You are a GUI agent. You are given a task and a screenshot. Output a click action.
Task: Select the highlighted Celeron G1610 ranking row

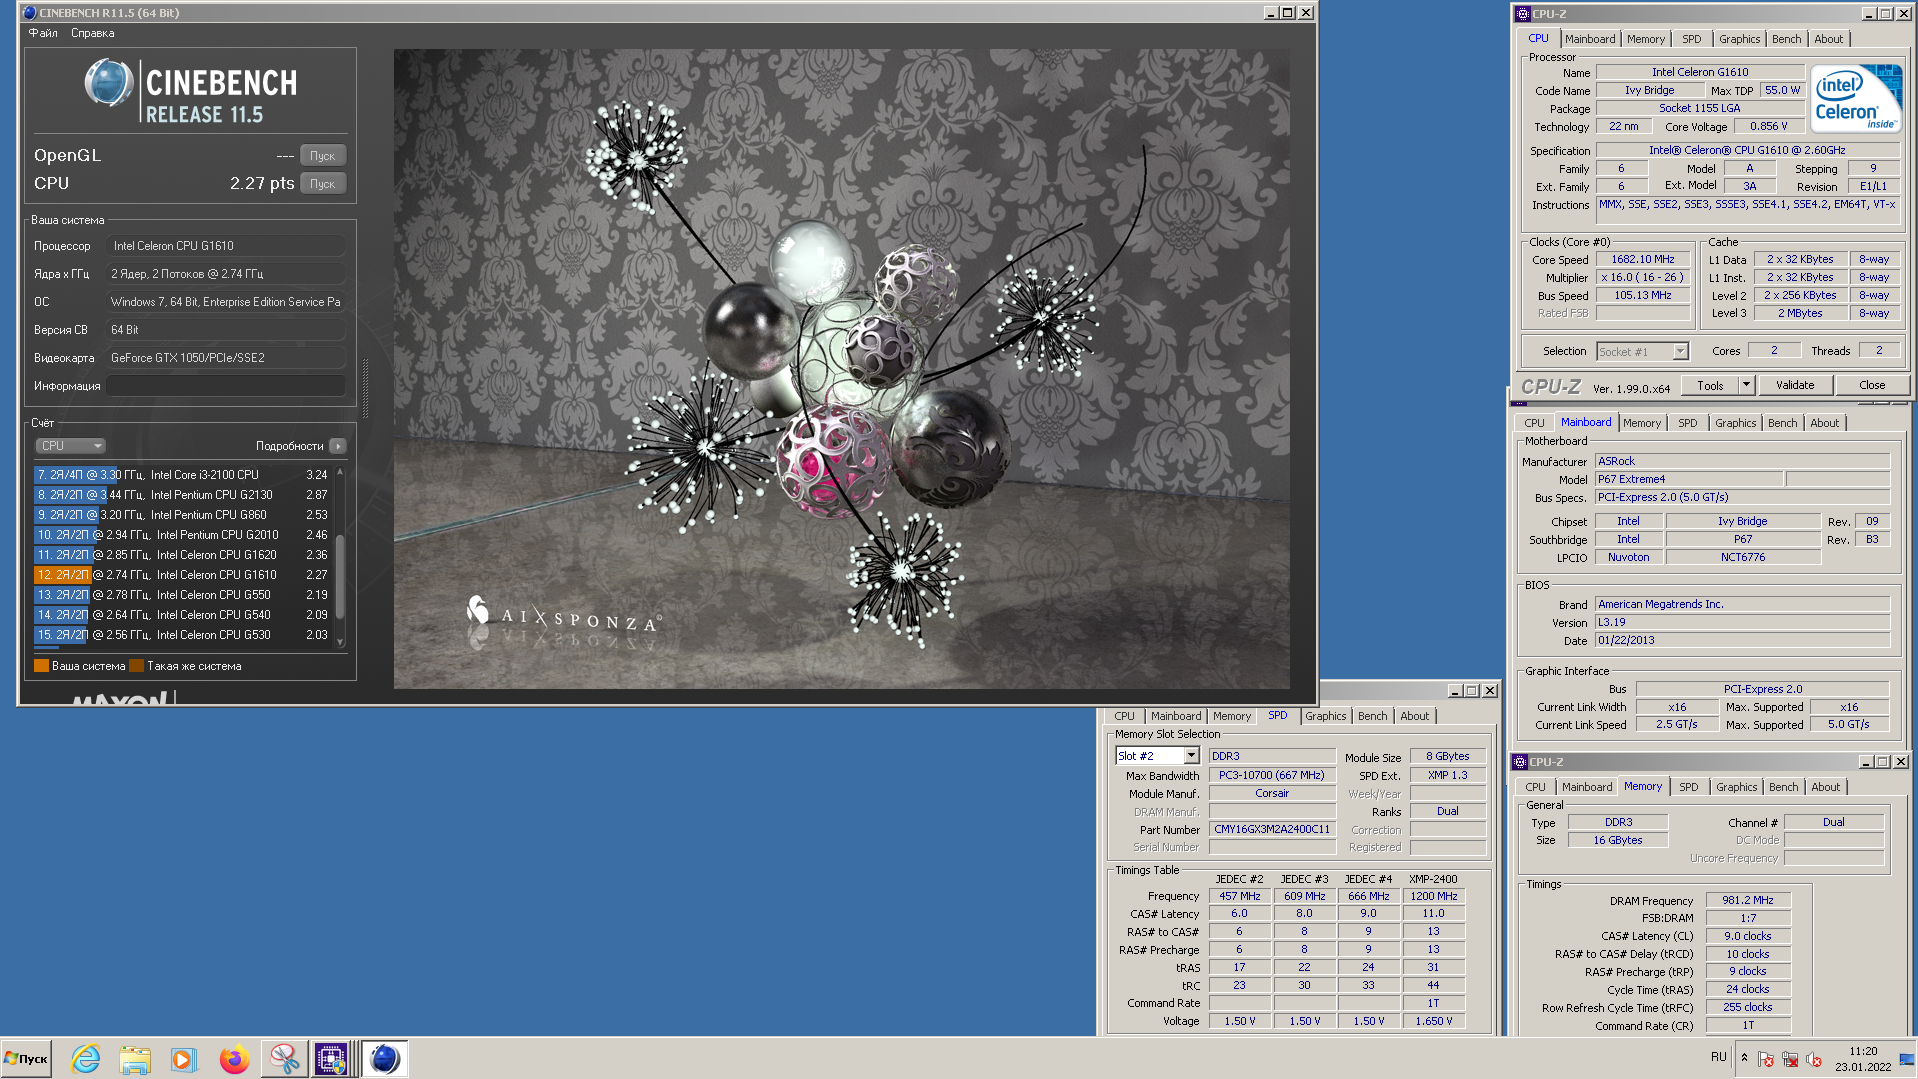[181, 575]
